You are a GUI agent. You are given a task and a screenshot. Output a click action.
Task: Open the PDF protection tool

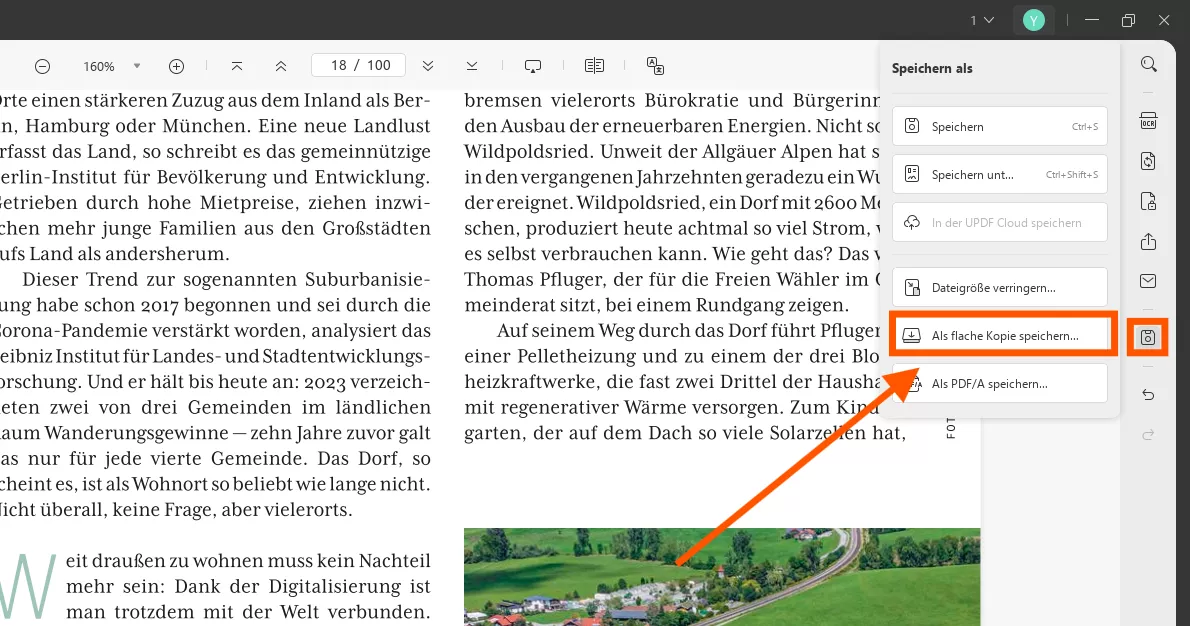coord(1148,200)
